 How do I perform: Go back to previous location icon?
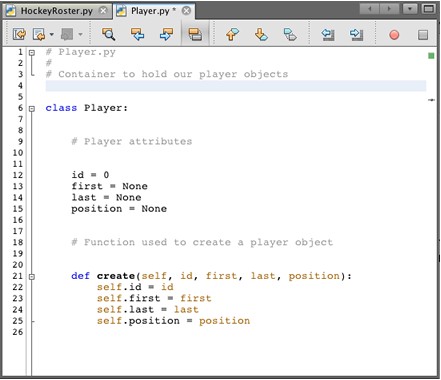point(39,34)
